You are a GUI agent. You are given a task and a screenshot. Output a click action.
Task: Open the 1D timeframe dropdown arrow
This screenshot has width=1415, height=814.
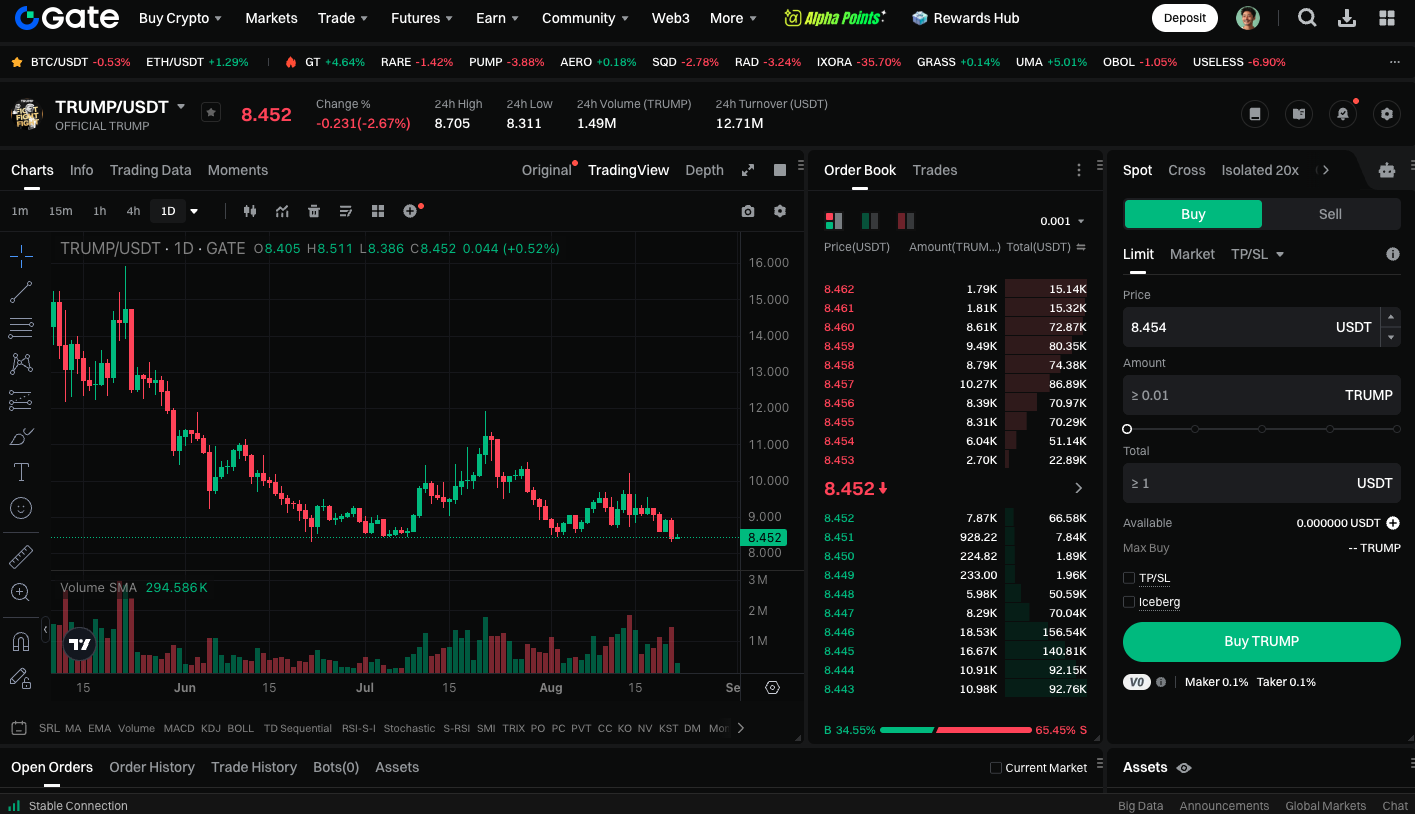pyautogui.click(x=194, y=211)
